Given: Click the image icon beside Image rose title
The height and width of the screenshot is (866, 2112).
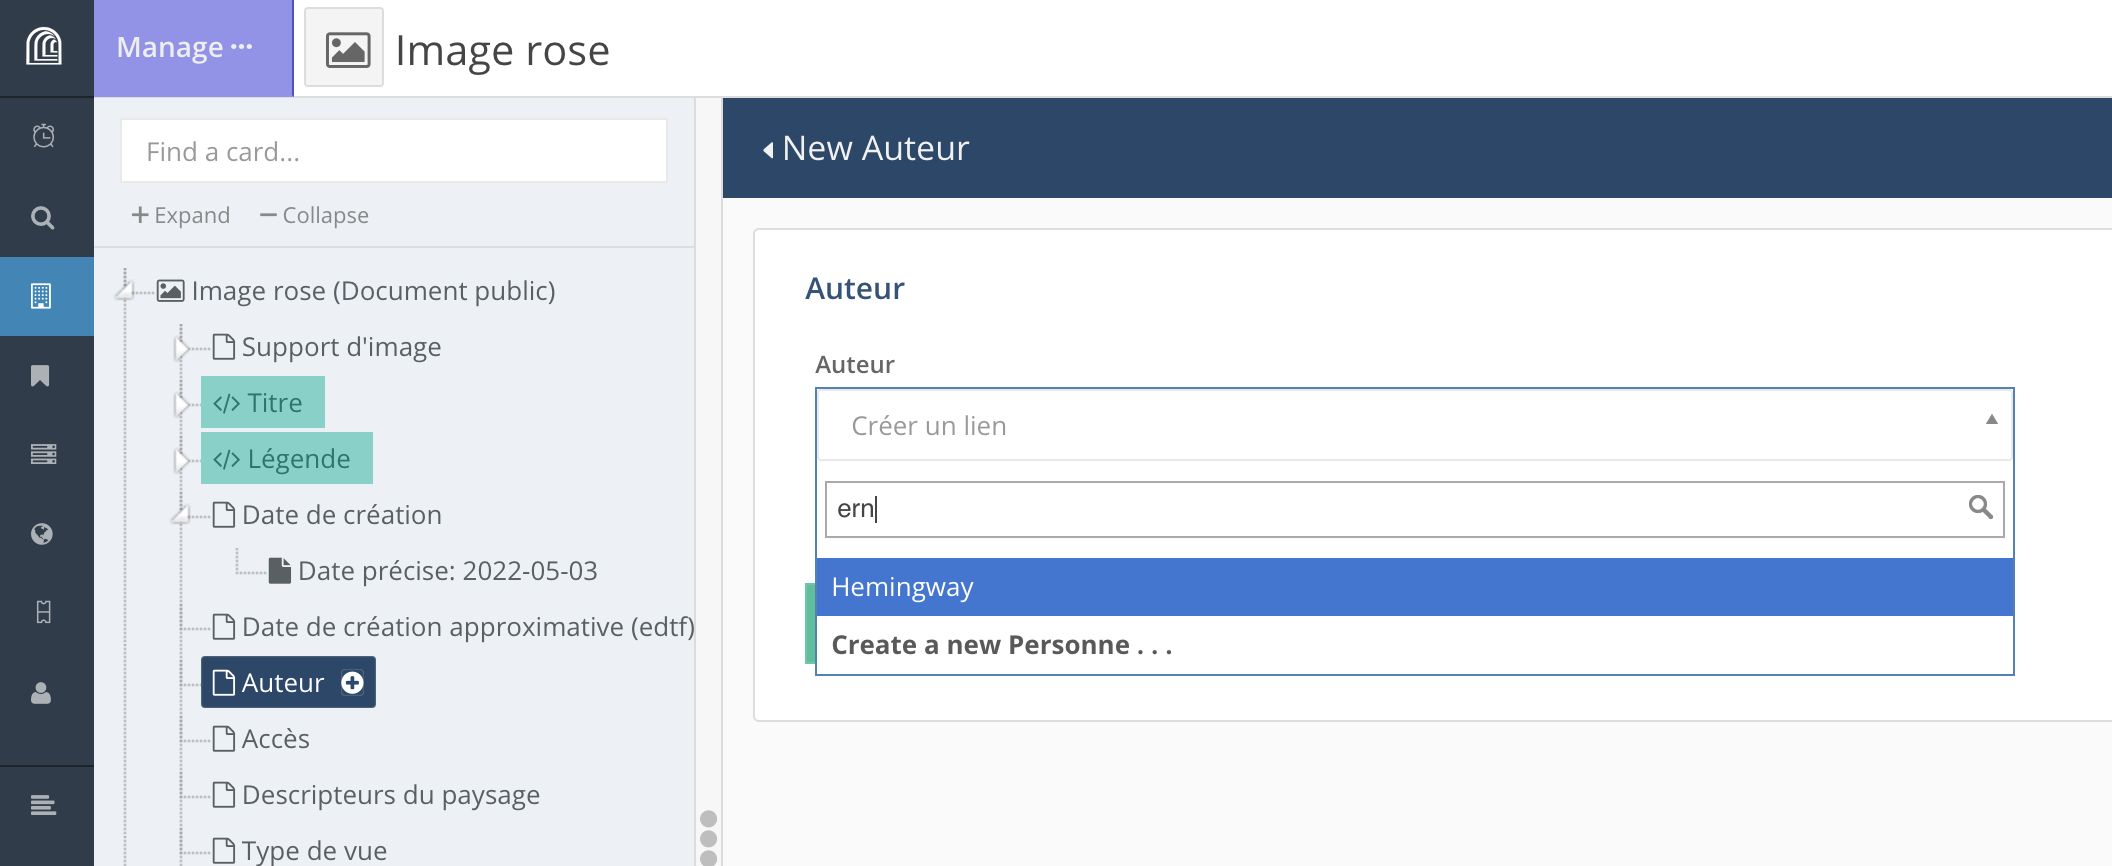Looking at the screenshot, I should pyautogui.click(x=344, y=49).
